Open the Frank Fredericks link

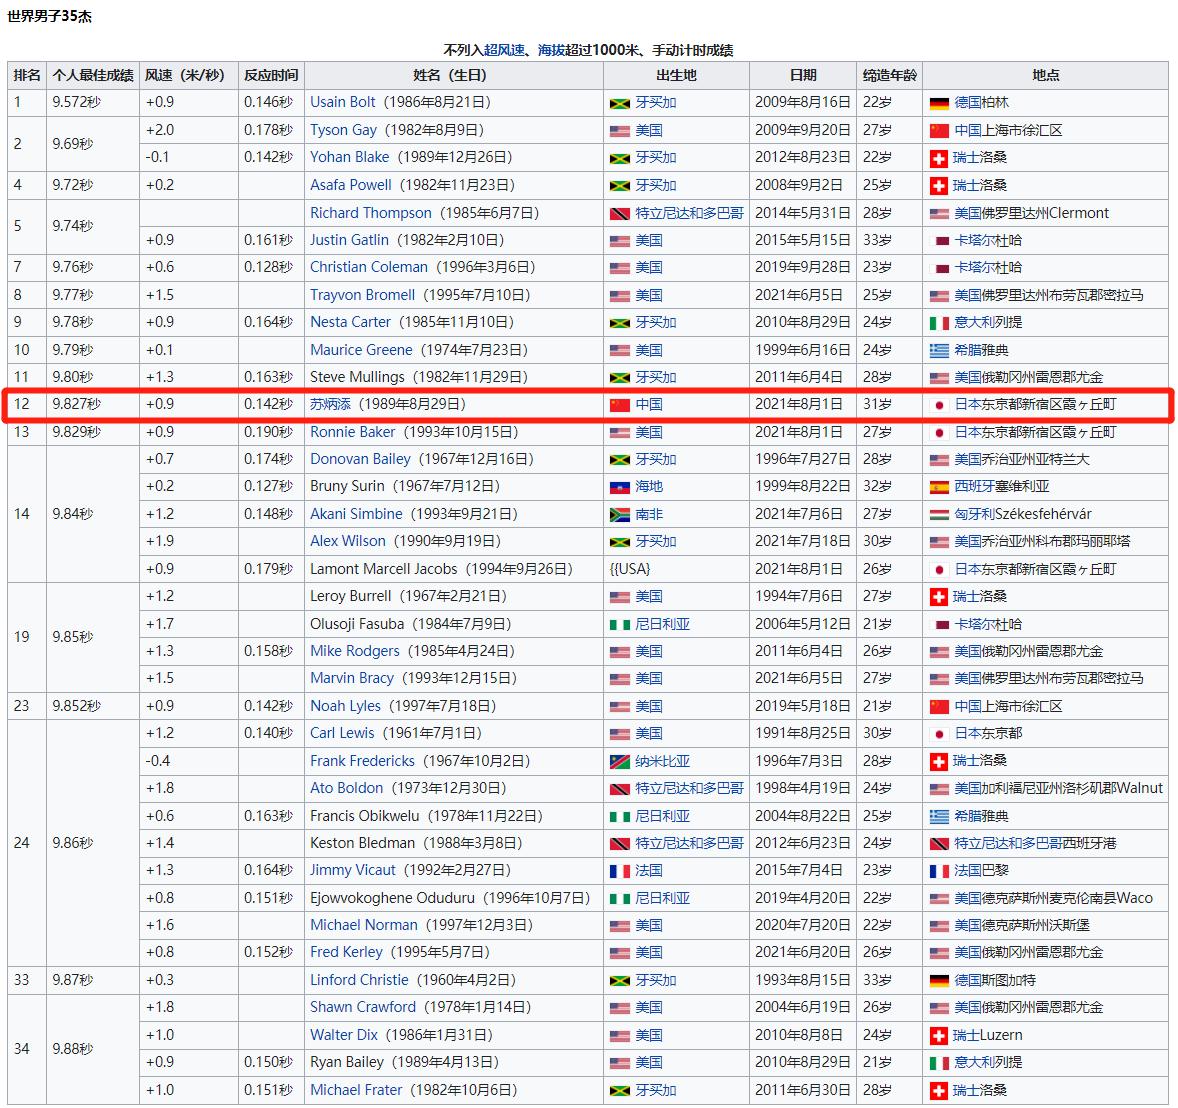click(x=362, y=761)
